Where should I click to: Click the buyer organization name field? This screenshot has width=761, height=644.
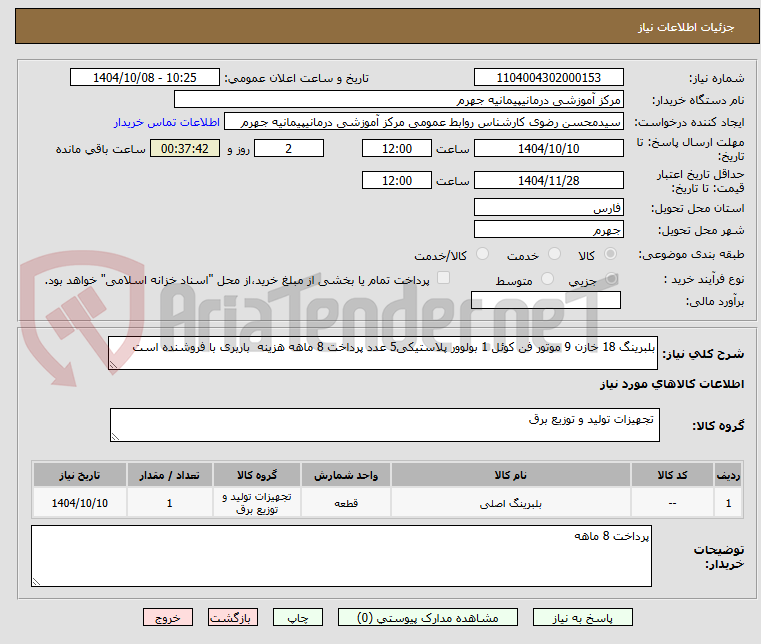[x=399, y=99]
